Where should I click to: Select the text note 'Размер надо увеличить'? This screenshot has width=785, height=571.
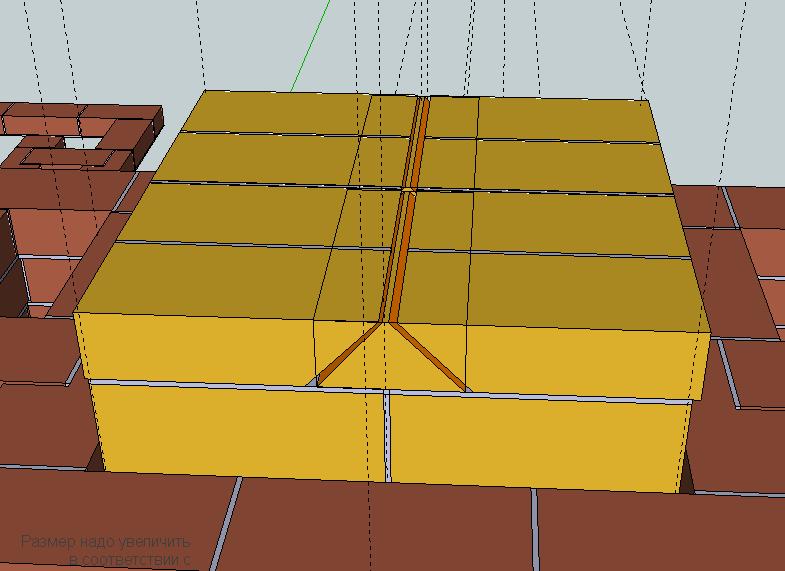[x=104, y=542]
